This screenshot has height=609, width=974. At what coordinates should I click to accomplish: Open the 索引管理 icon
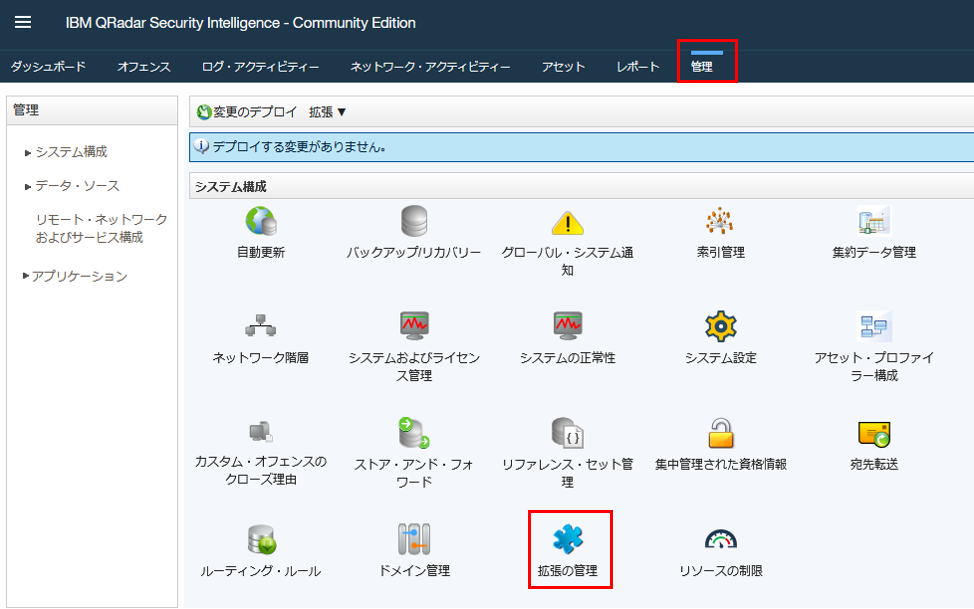tap(720, 221)
